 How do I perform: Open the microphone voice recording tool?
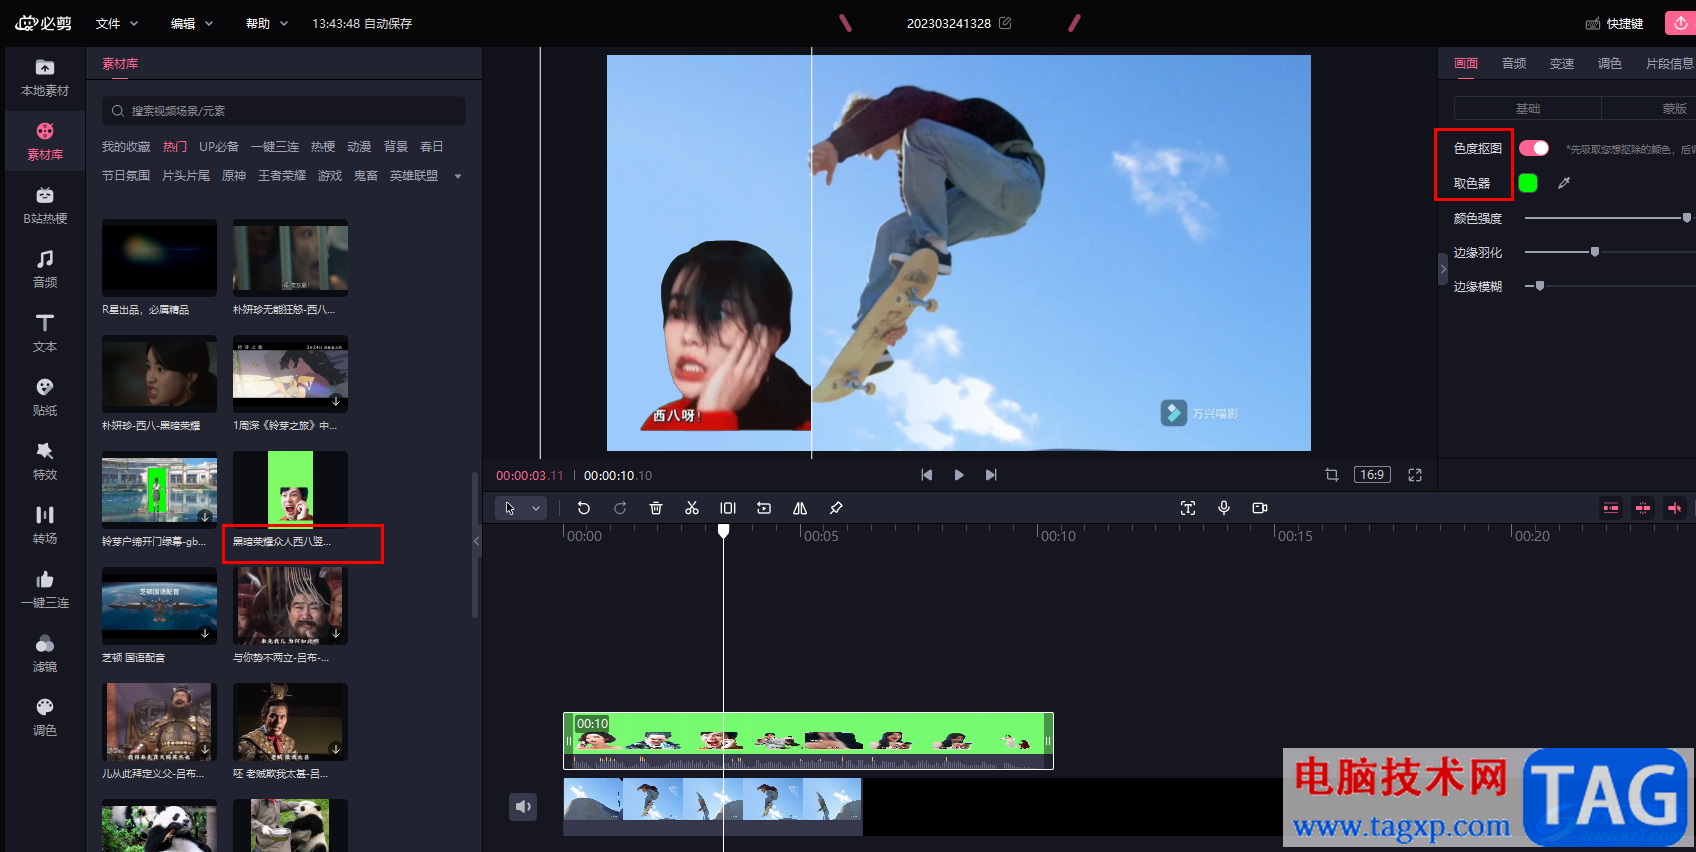[x=1224, y=508]
